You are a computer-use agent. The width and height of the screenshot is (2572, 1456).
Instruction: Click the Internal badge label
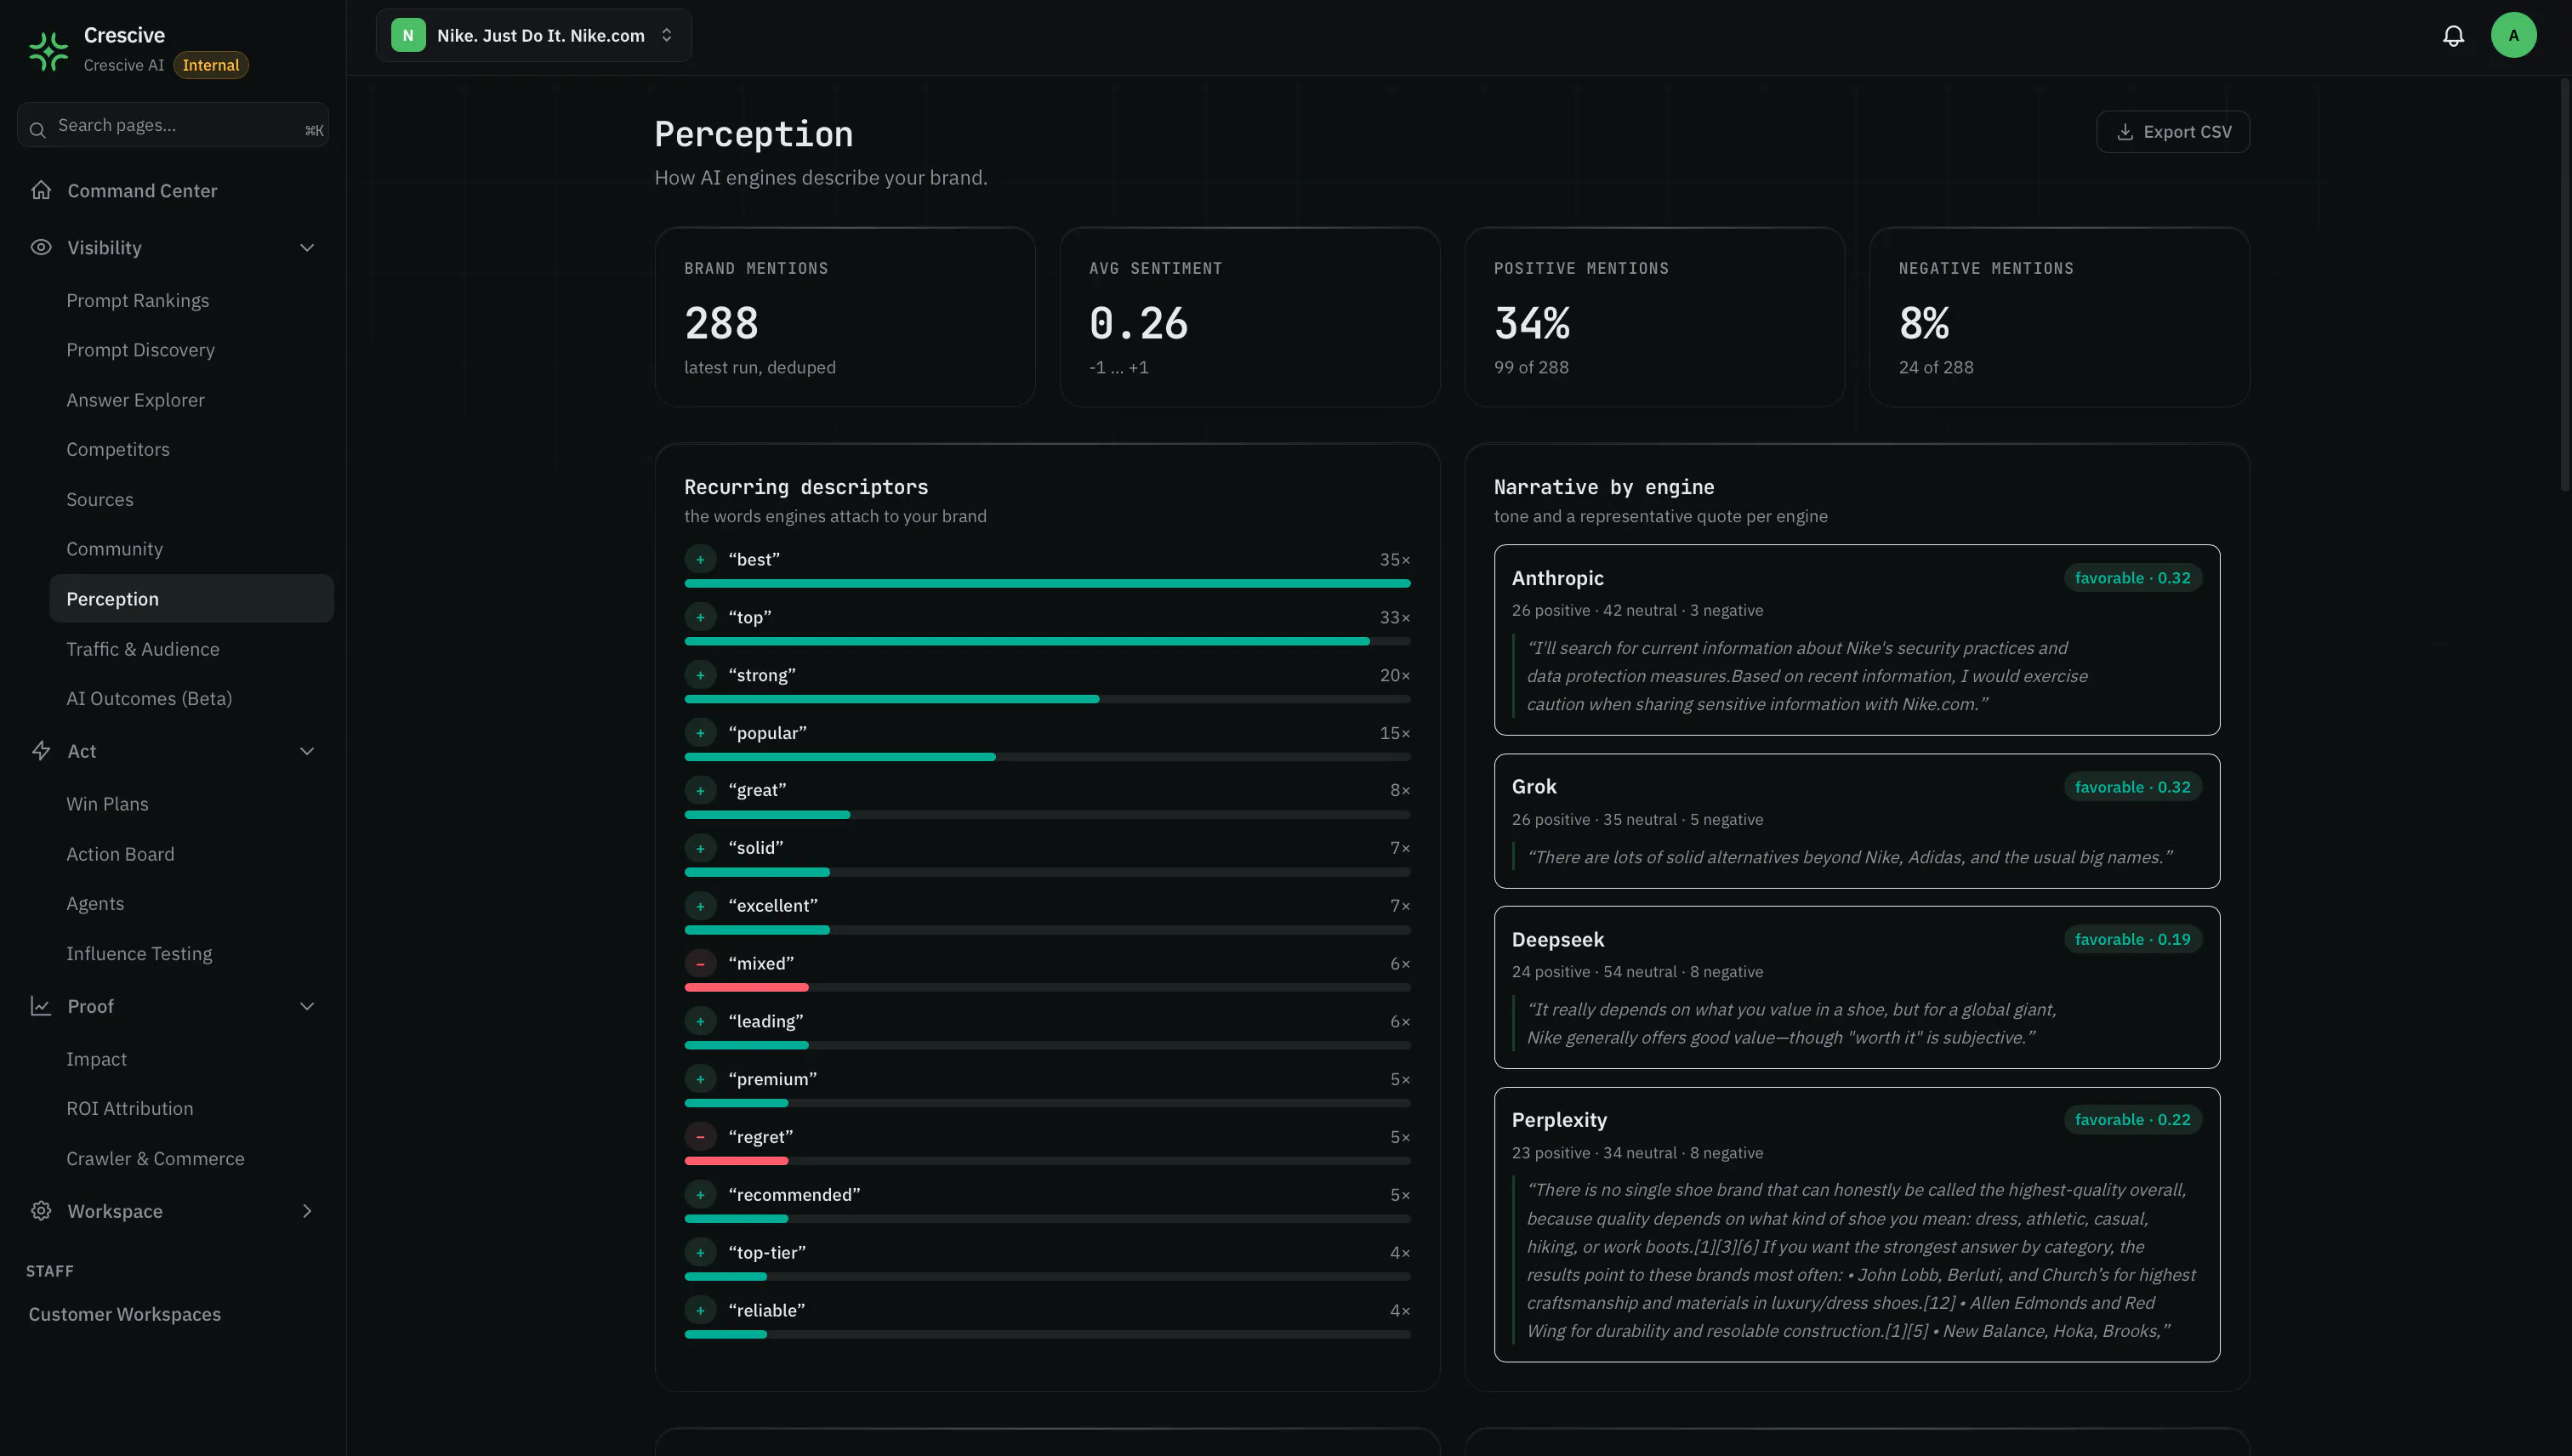point(211,65)
